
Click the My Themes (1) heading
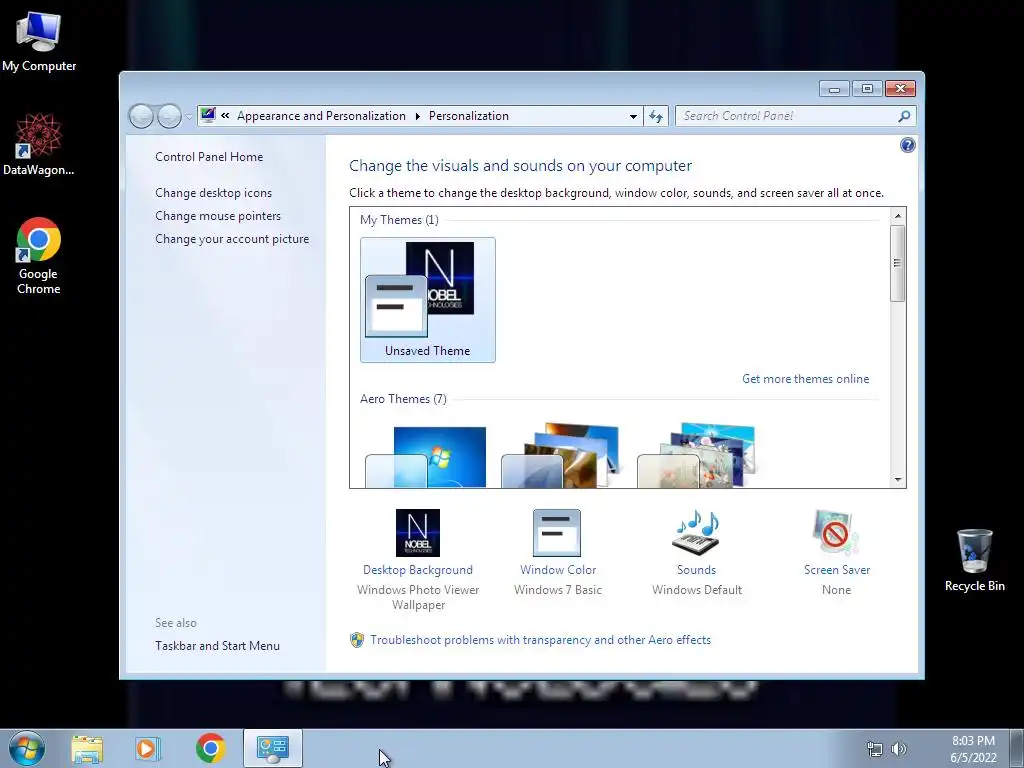[399, 220]
